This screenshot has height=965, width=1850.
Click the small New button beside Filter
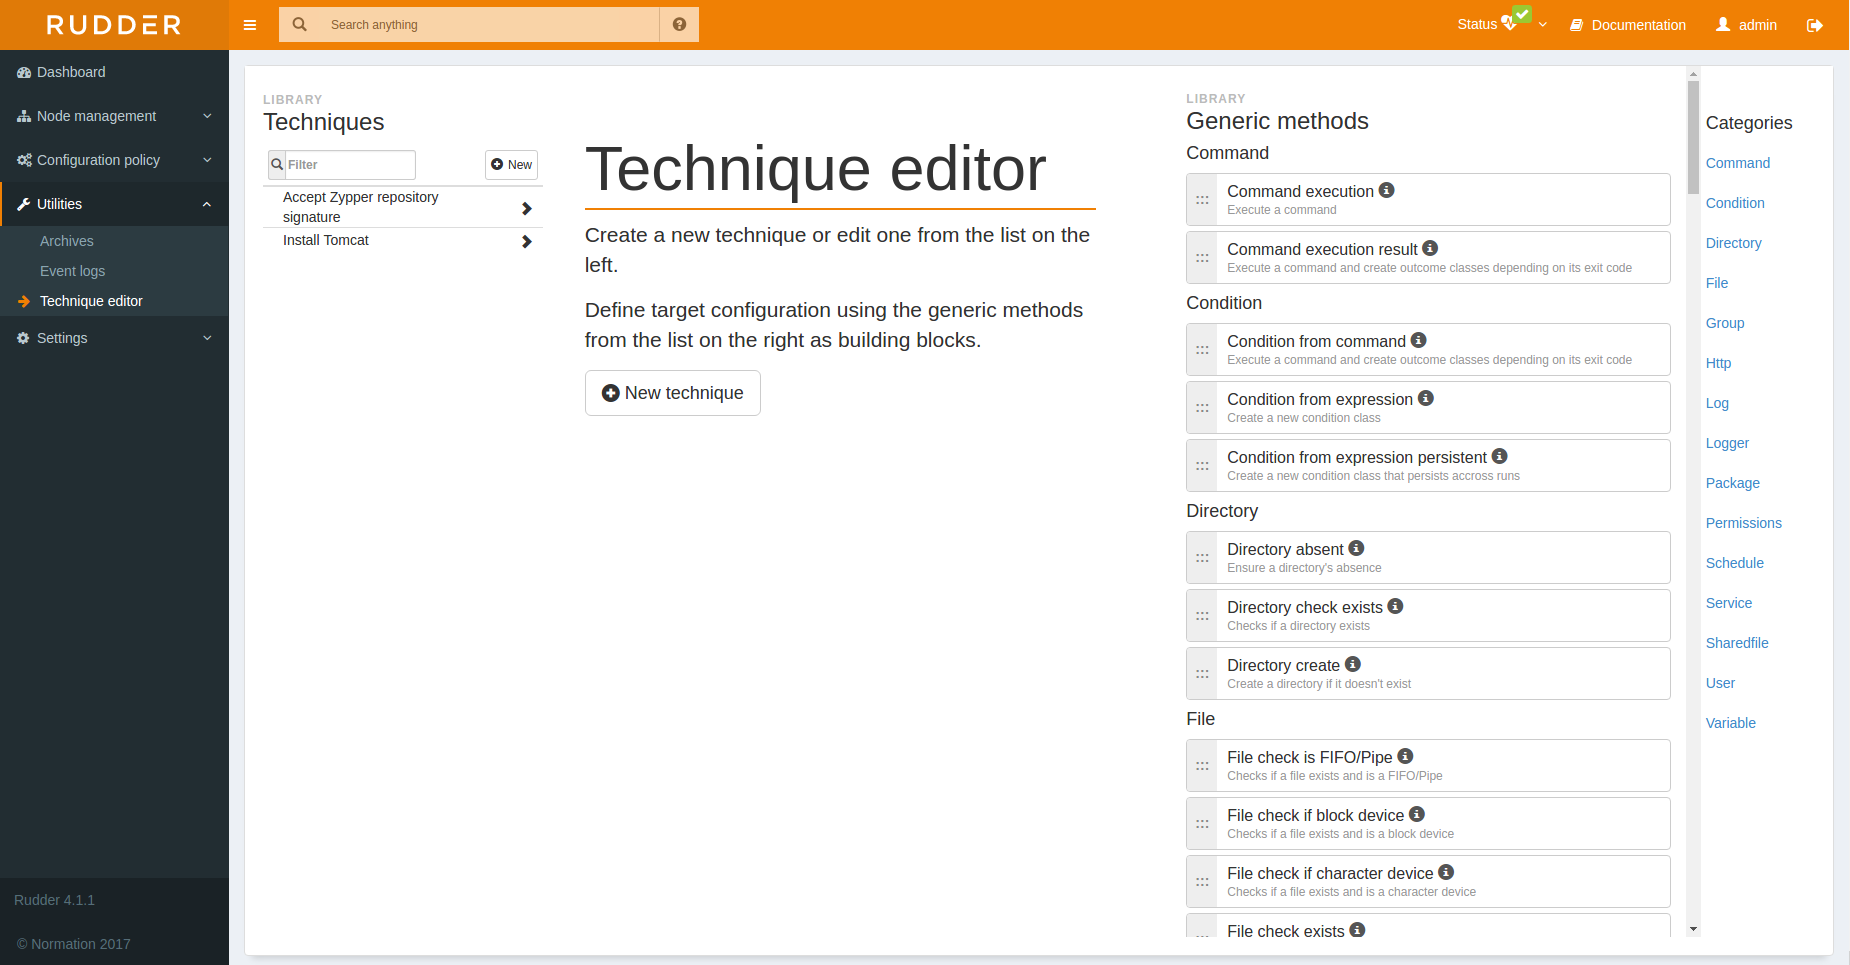click(x=512, y=165)
